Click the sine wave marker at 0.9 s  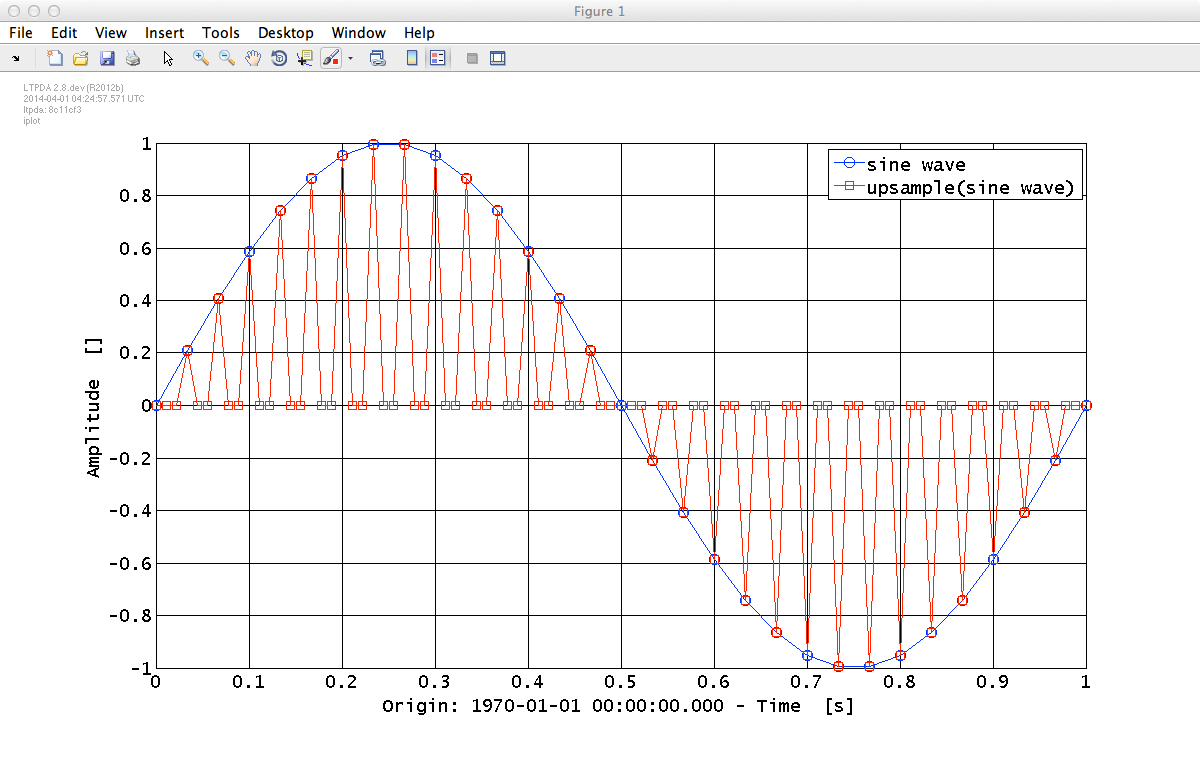coord(993,559)
